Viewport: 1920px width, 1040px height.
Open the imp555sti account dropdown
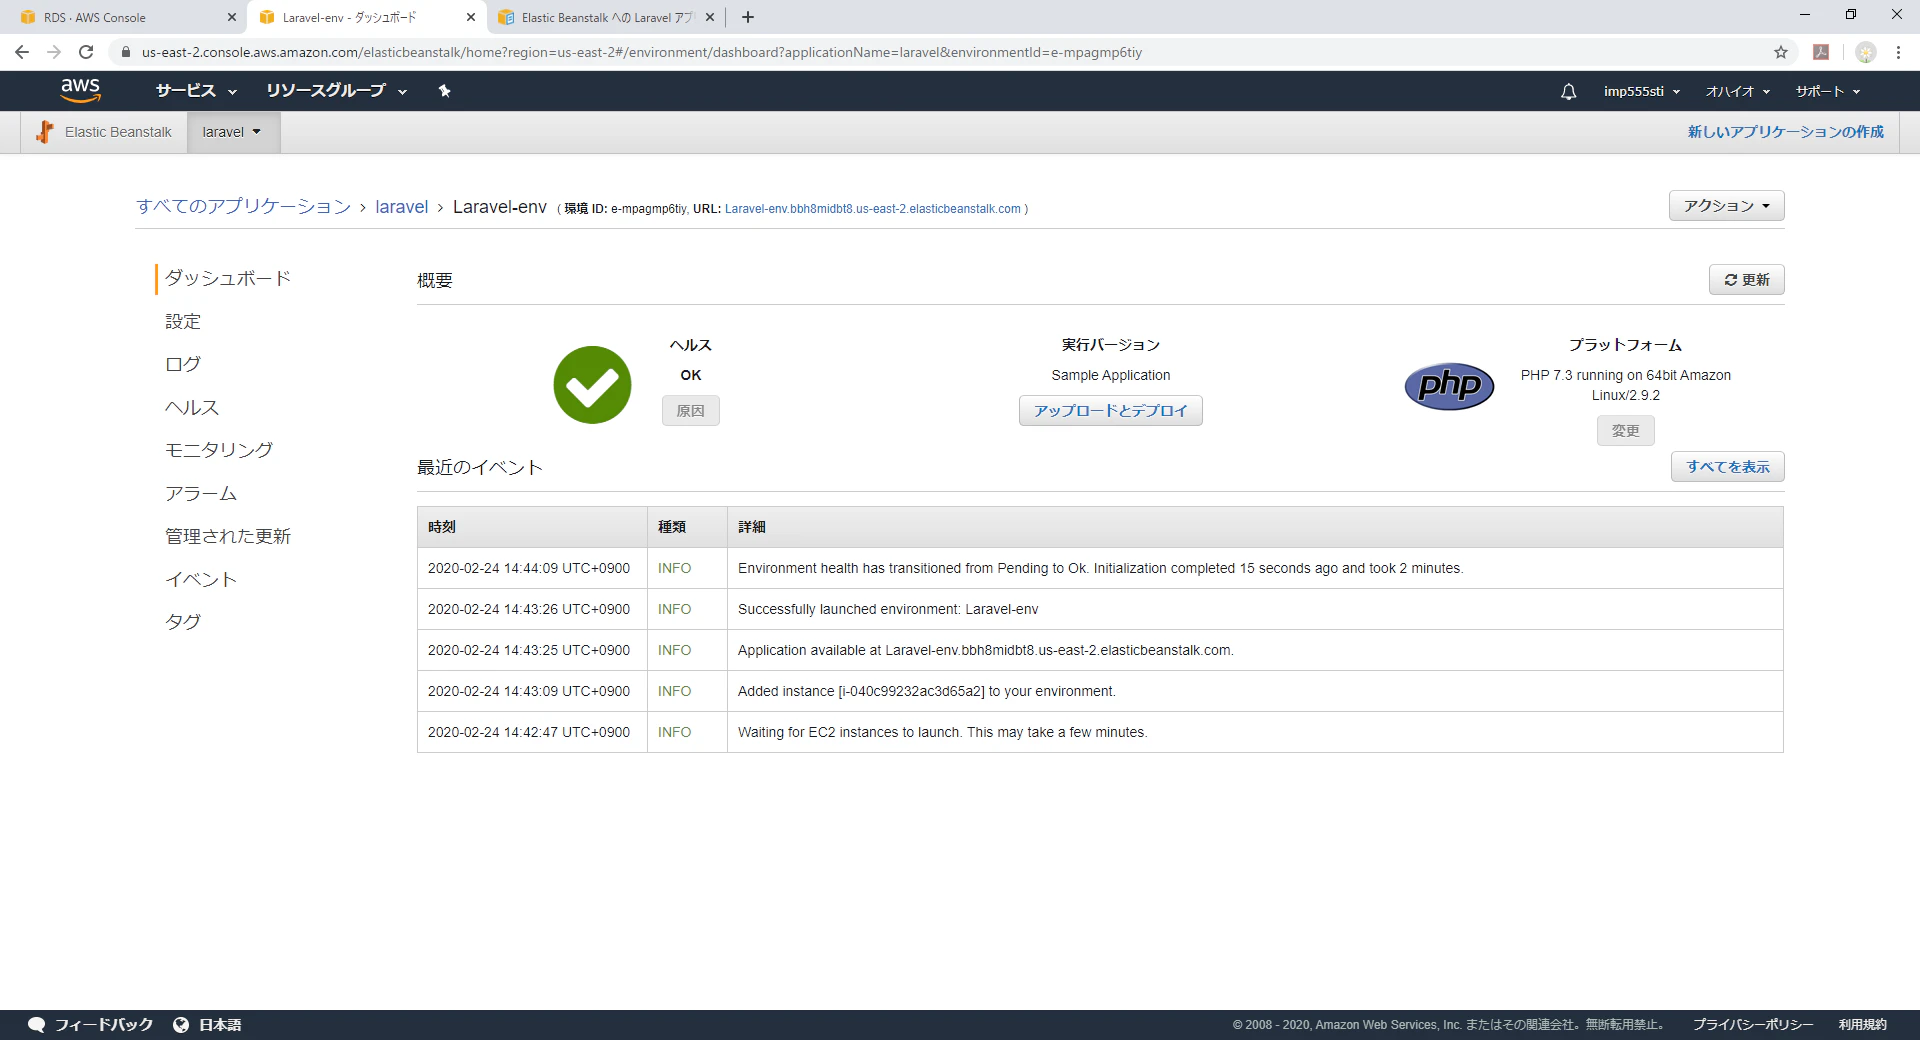[1642, 91]
